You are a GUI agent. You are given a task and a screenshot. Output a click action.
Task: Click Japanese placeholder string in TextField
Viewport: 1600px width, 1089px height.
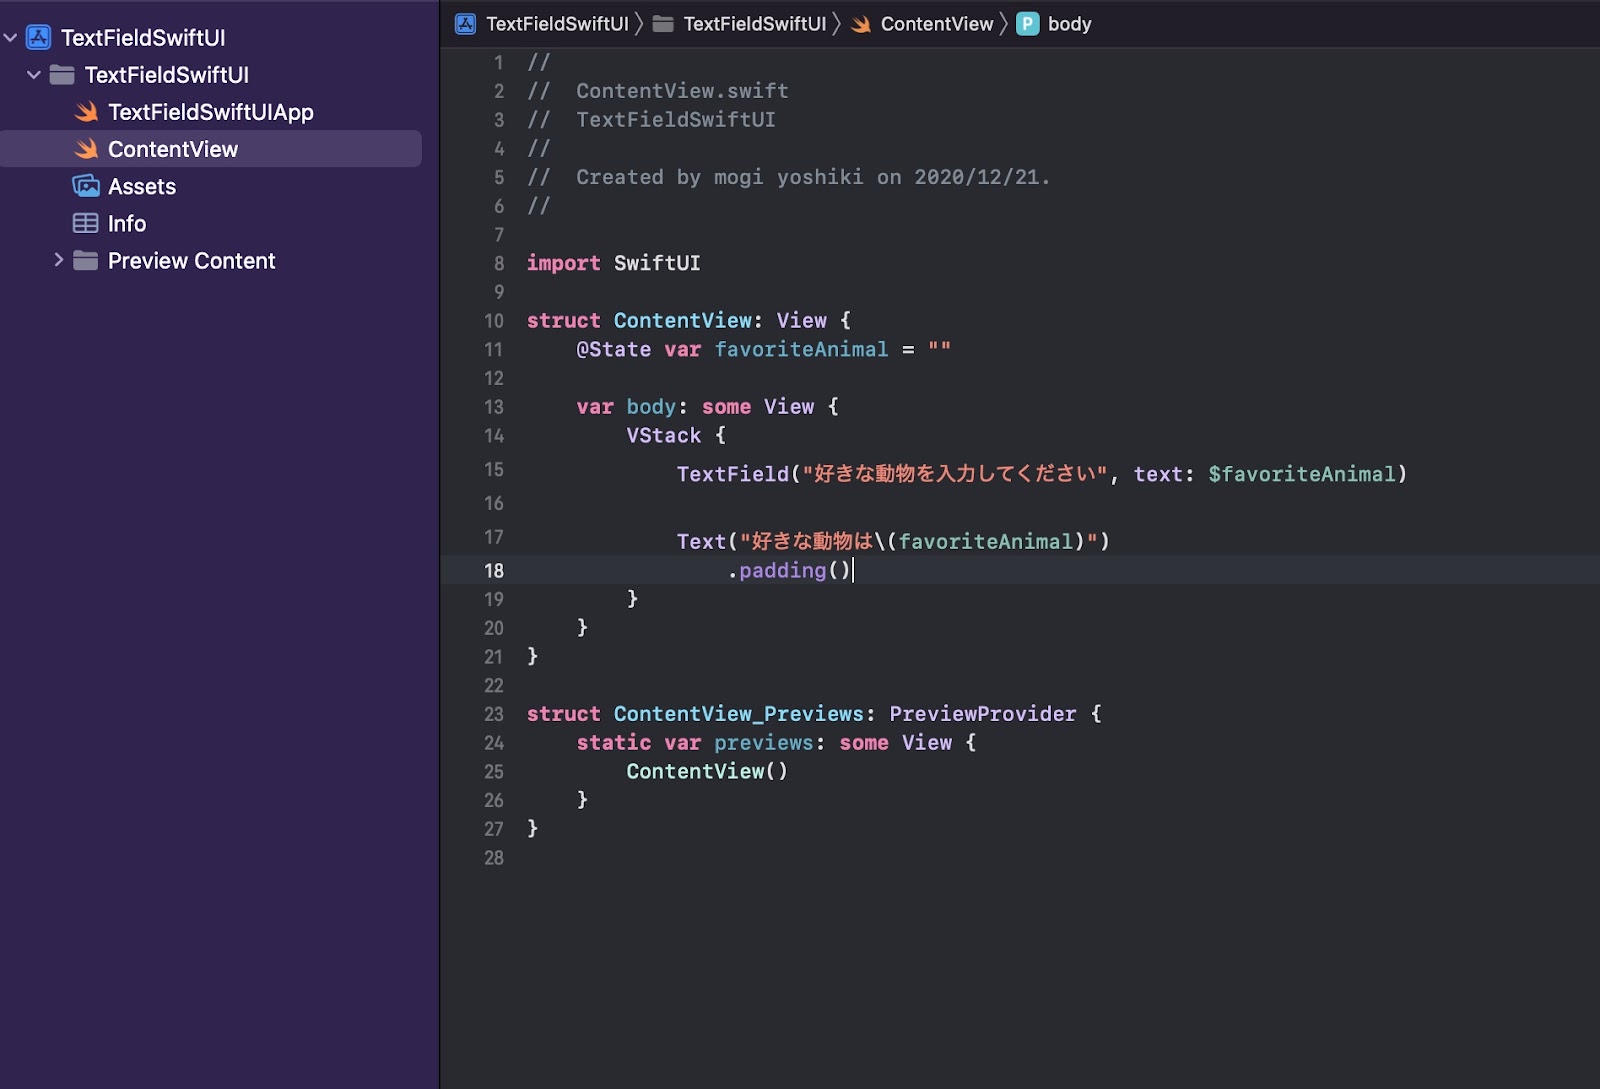[955, 474]
